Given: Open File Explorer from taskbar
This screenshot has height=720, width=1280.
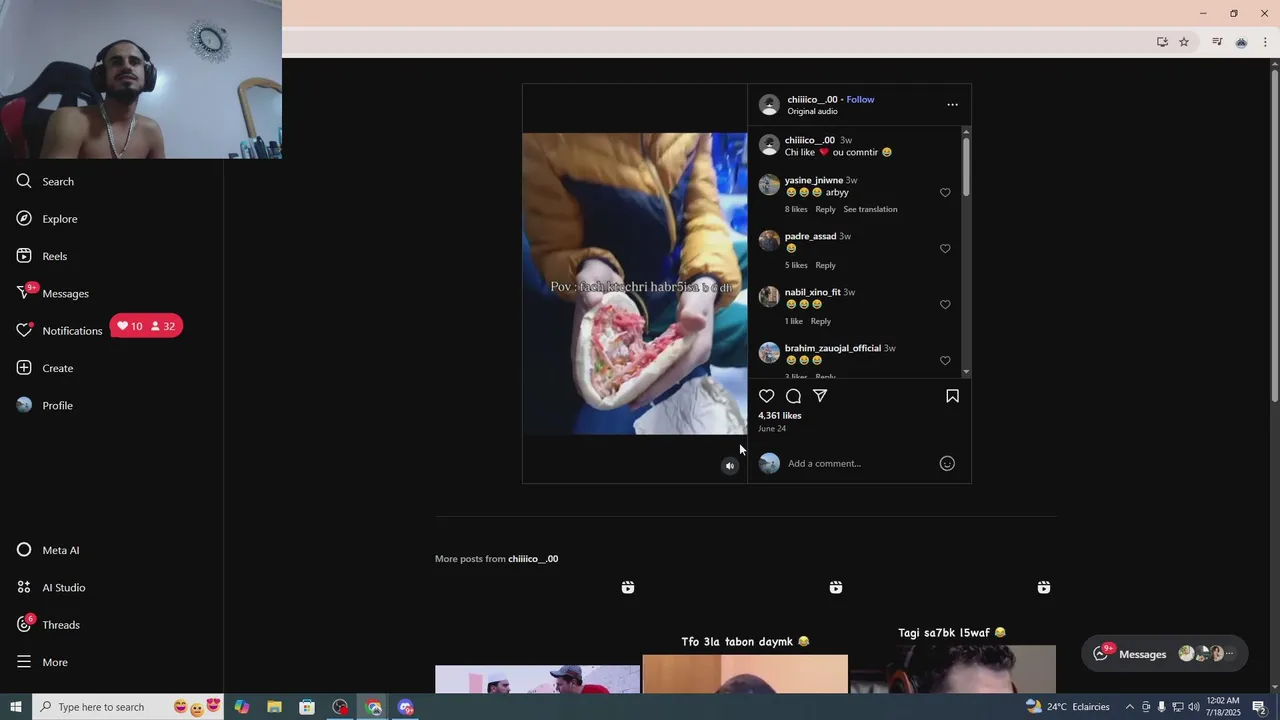Looking at the screenshot, I should click(x=274, y=707).
